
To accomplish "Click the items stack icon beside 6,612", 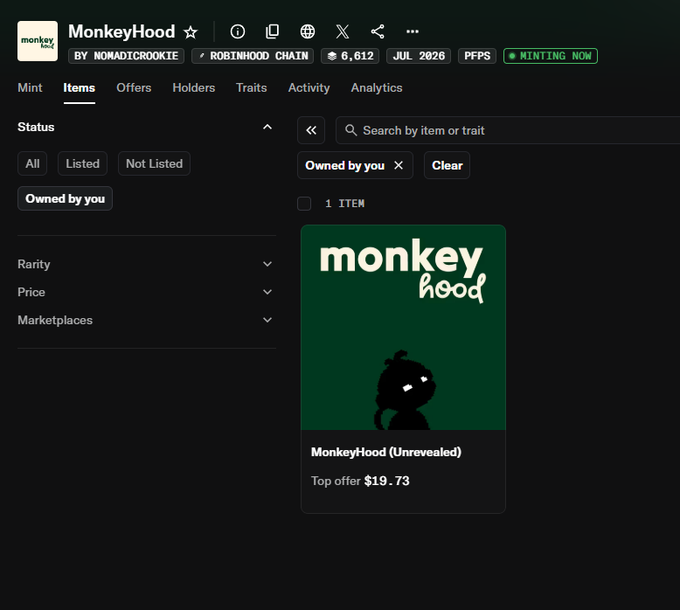I will [332, 56].
